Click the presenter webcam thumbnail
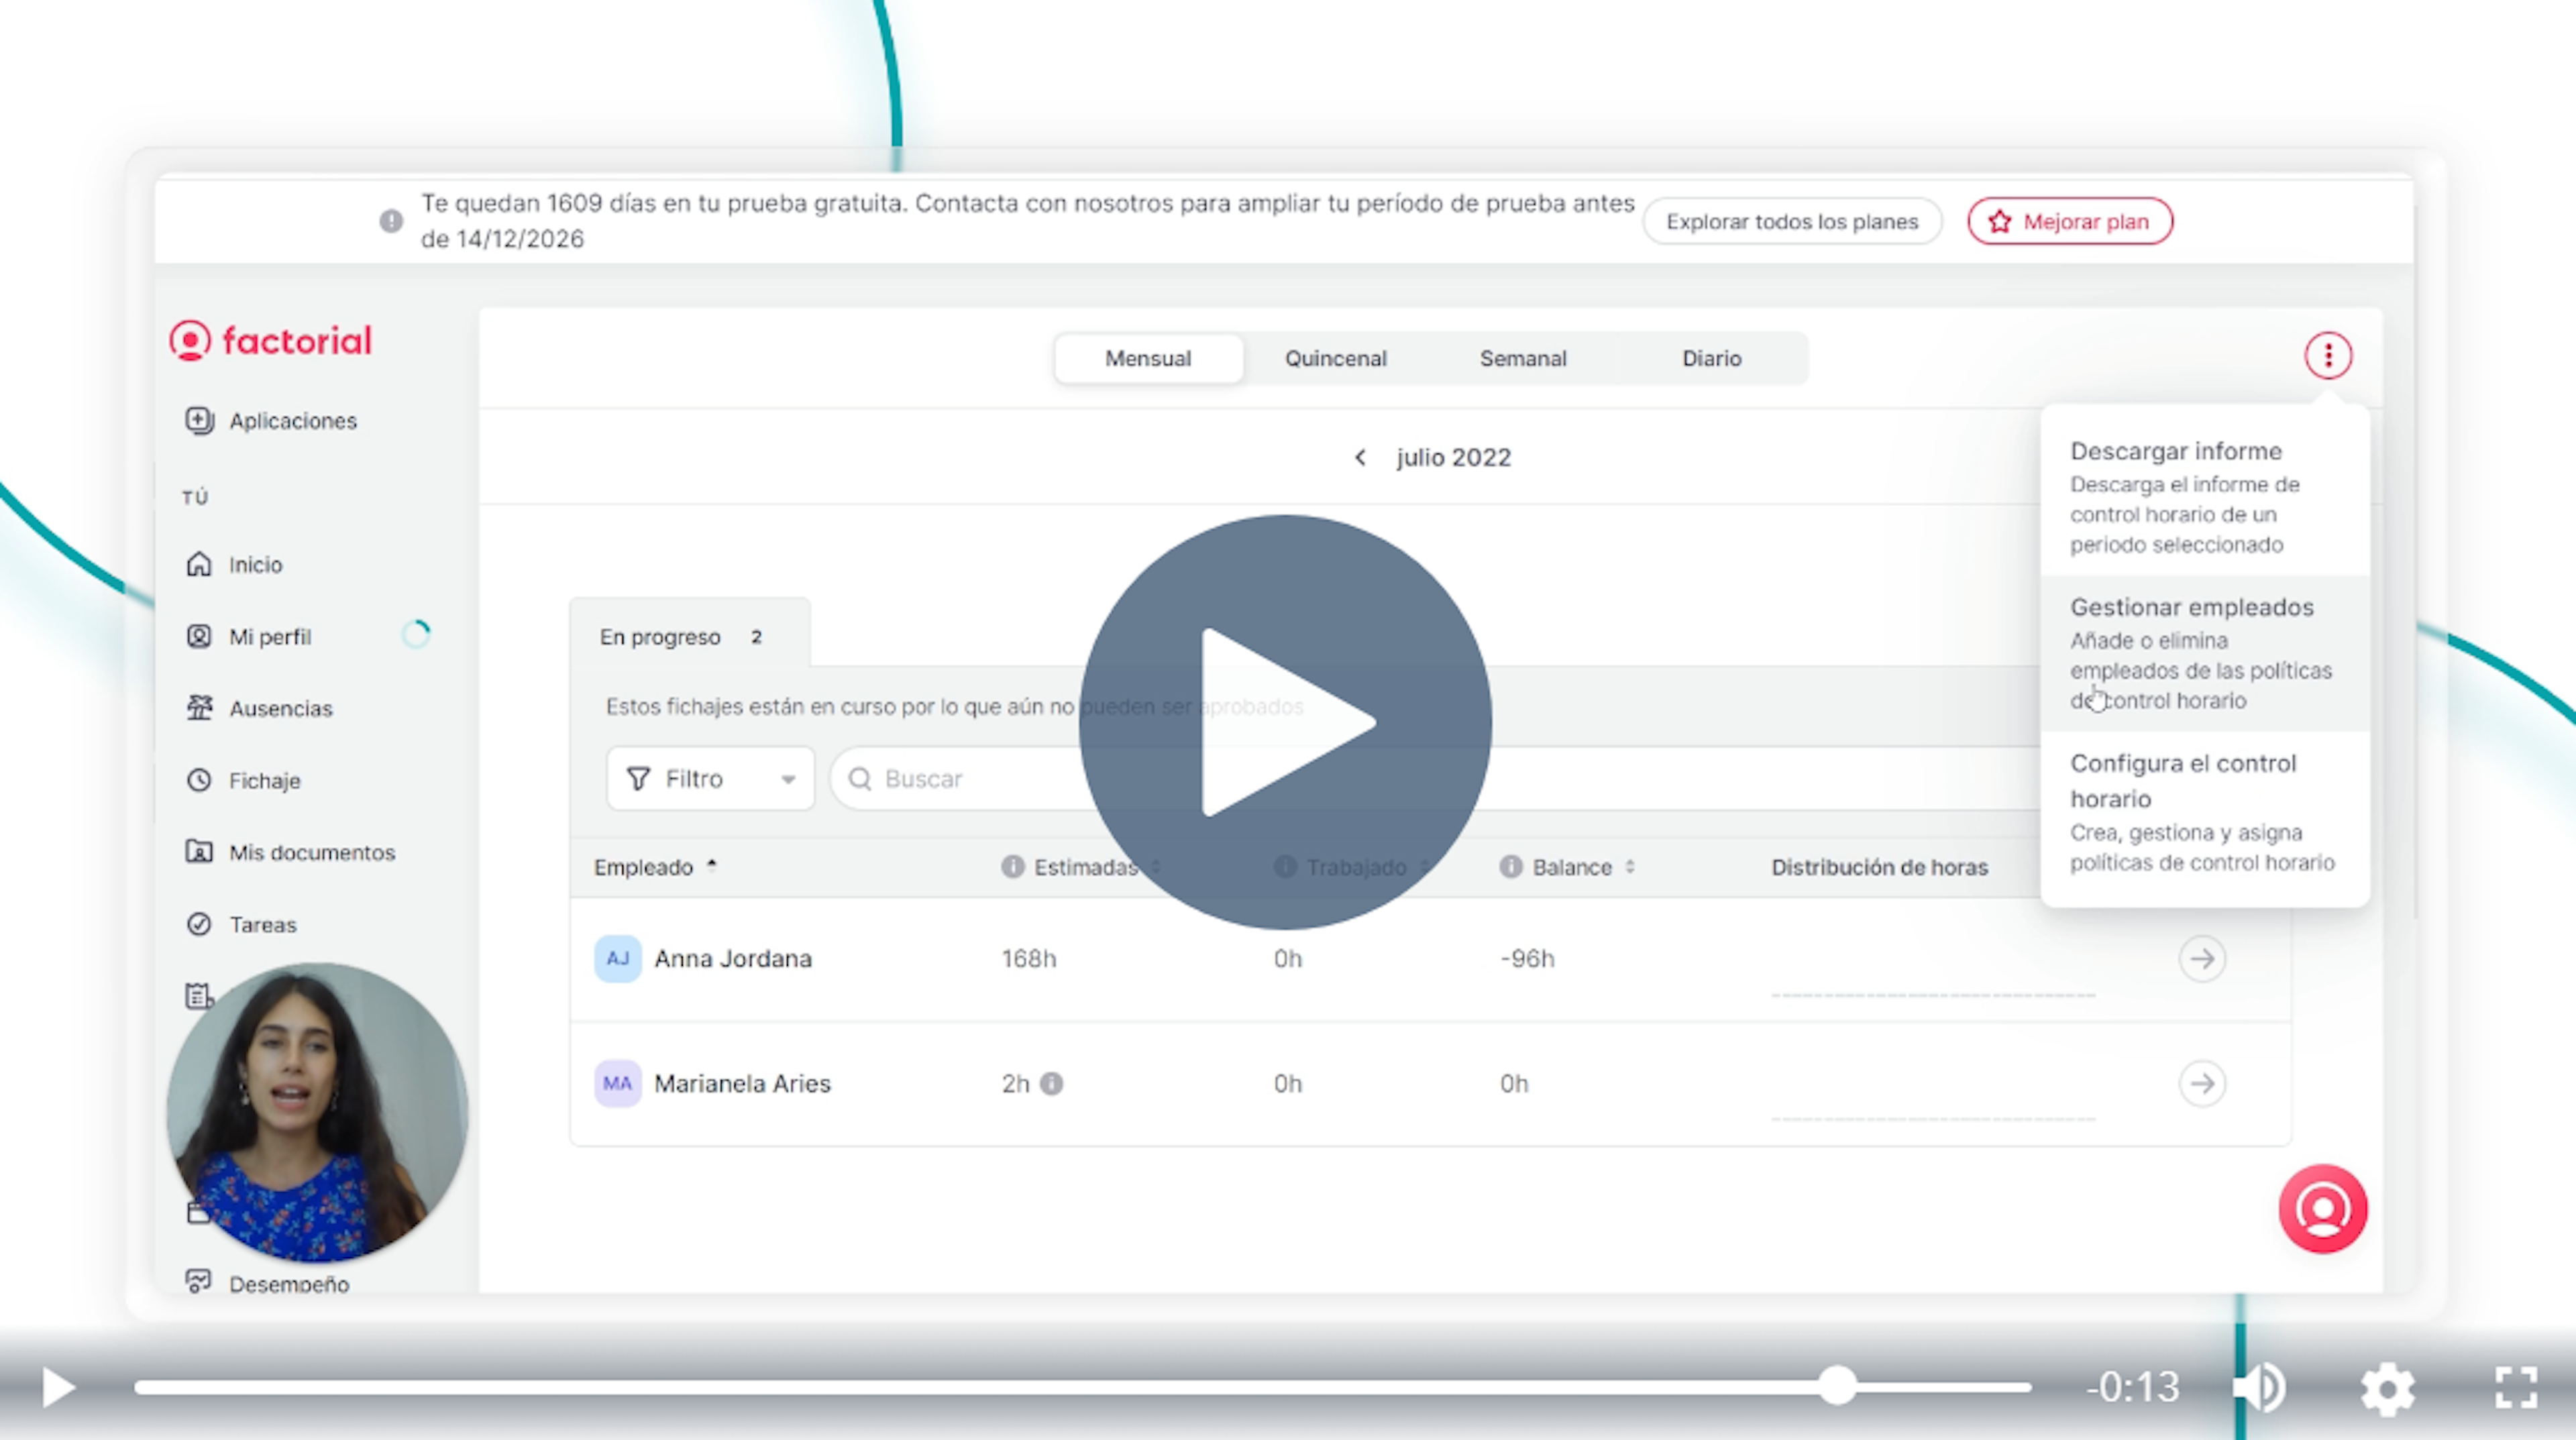Image resolution: width=2576 pixels, height=1440 pixels. 317,1112
